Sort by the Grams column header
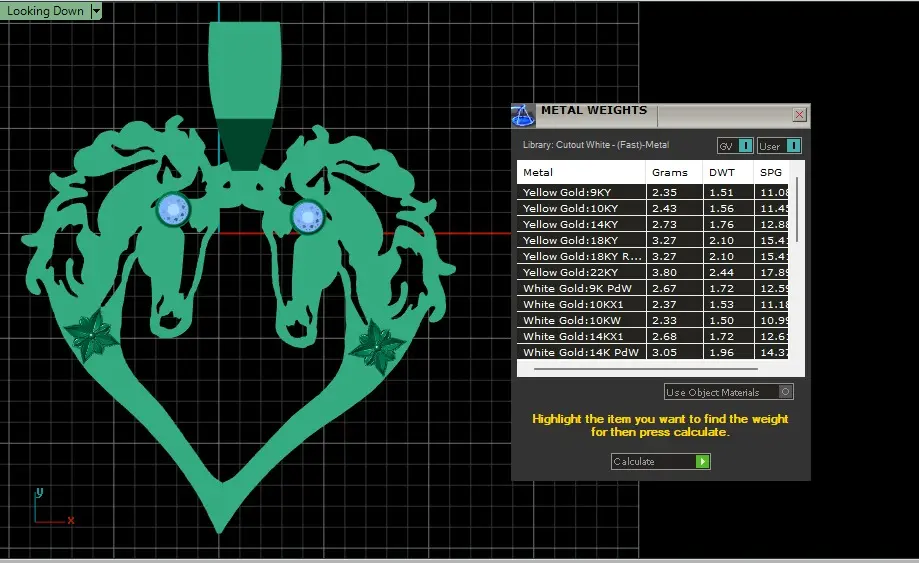919x563 pixels. 674,172
